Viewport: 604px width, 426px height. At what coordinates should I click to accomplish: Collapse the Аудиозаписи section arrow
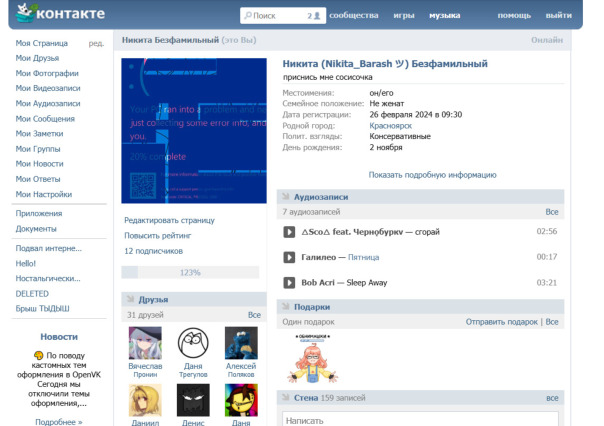[x=286, y=196]
